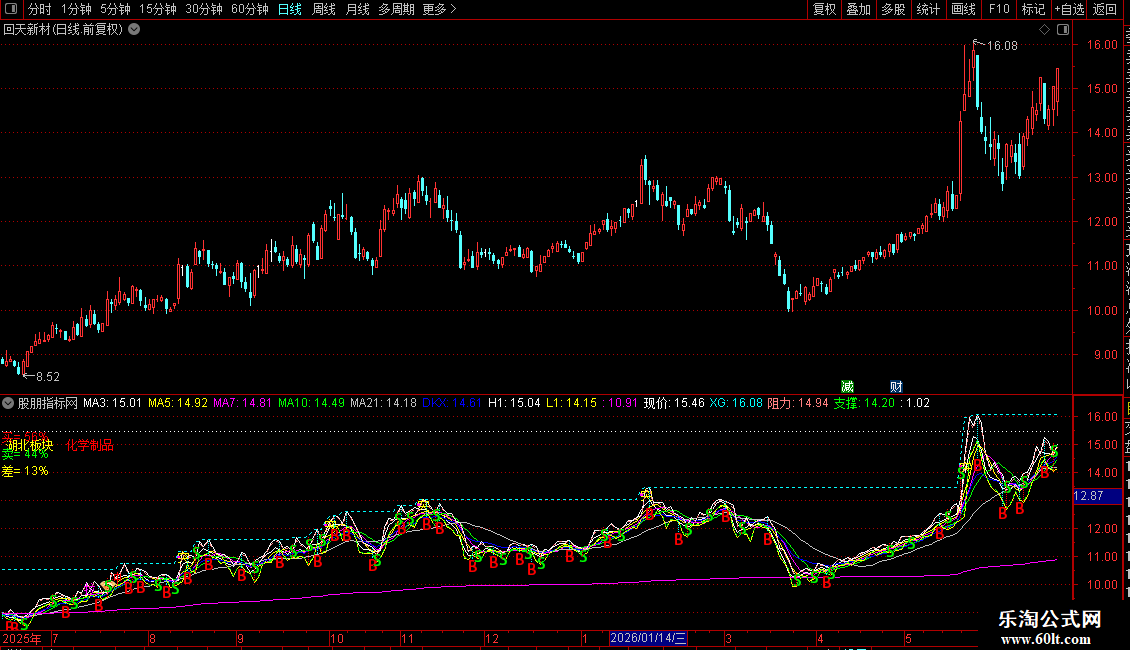The width and height of the screenshot is (1130, 650).
Task: Select the 5分钟 timeframe
Action: pos(115,9)
